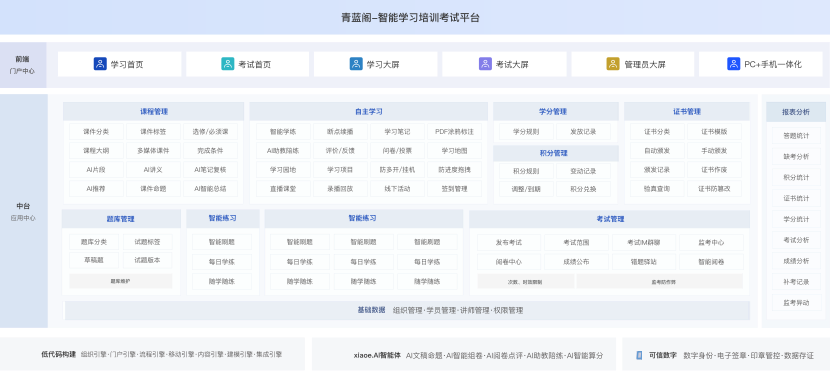
Task: Click the 证书模版 cell
Action: click(x=714, y=131)
